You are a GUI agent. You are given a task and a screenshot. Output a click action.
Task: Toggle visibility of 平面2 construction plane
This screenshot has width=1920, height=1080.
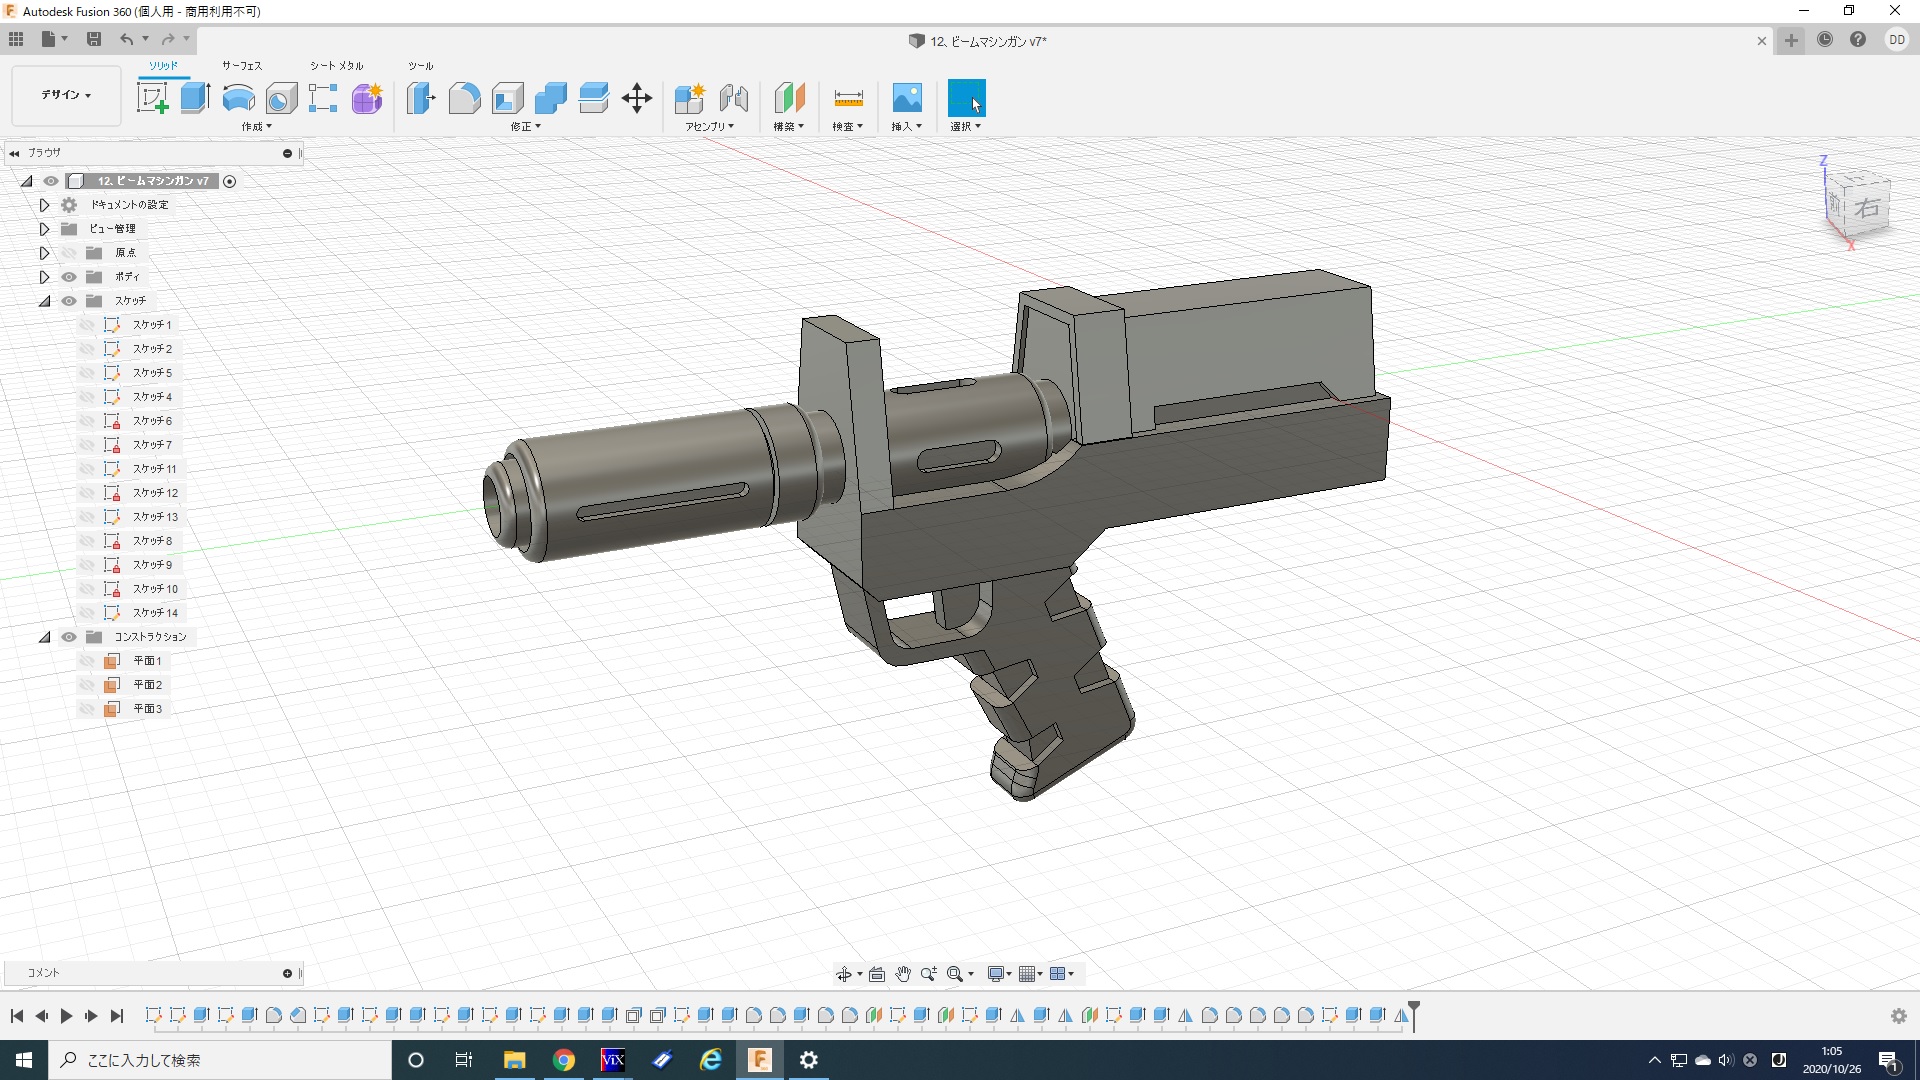click(x=87, y=685)
